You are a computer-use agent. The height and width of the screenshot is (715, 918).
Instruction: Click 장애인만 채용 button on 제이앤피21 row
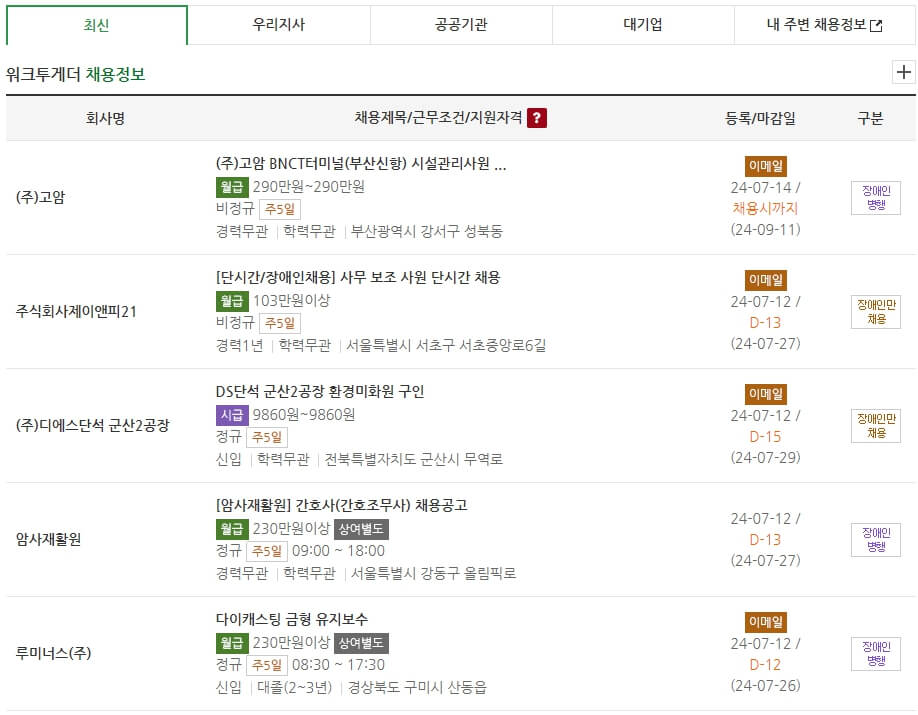pos(875,314)
